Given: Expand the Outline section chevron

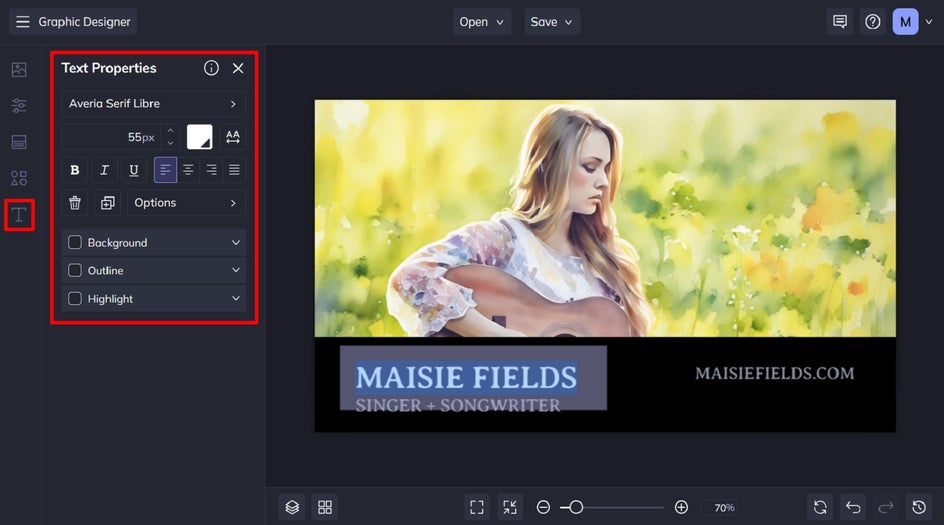Looking at the screenshot, I should [236, 270].
